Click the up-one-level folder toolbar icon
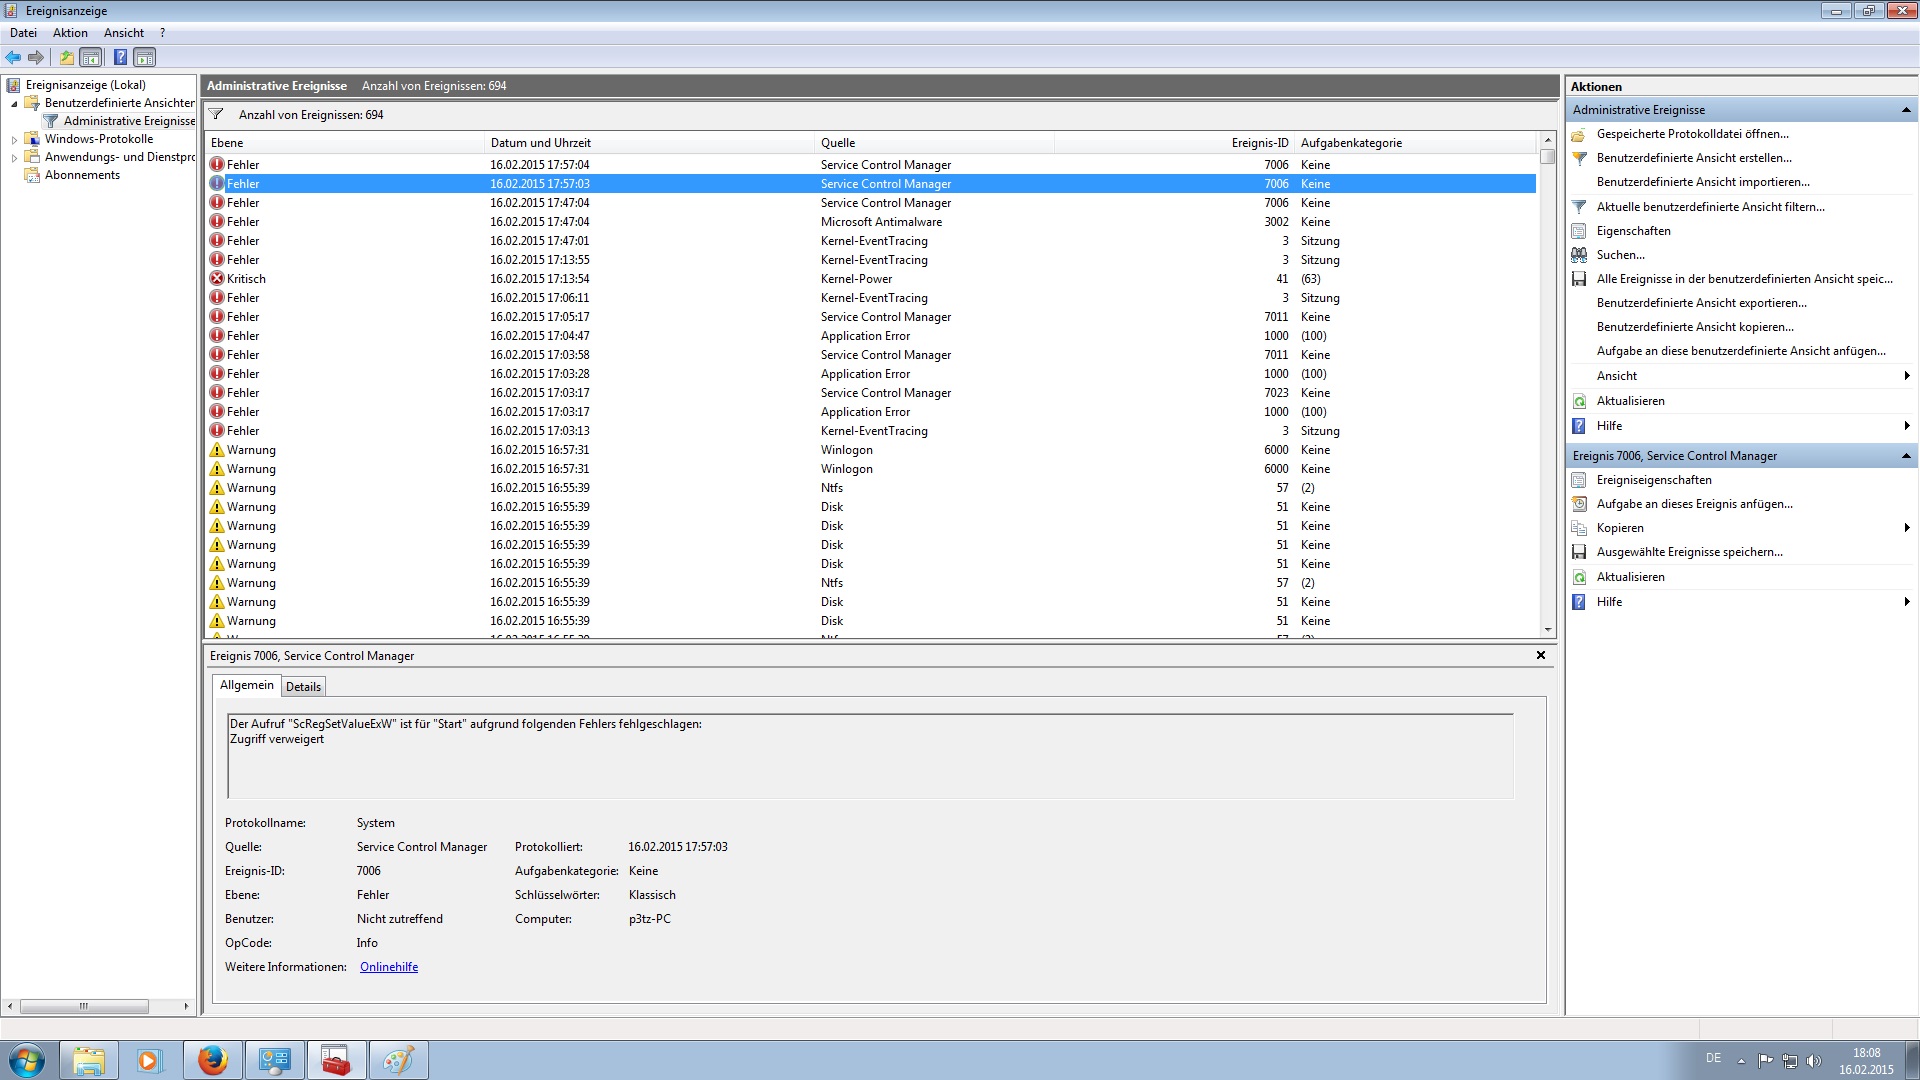Viewport: 1920px width, 1080px height. (x=66, y=57)
